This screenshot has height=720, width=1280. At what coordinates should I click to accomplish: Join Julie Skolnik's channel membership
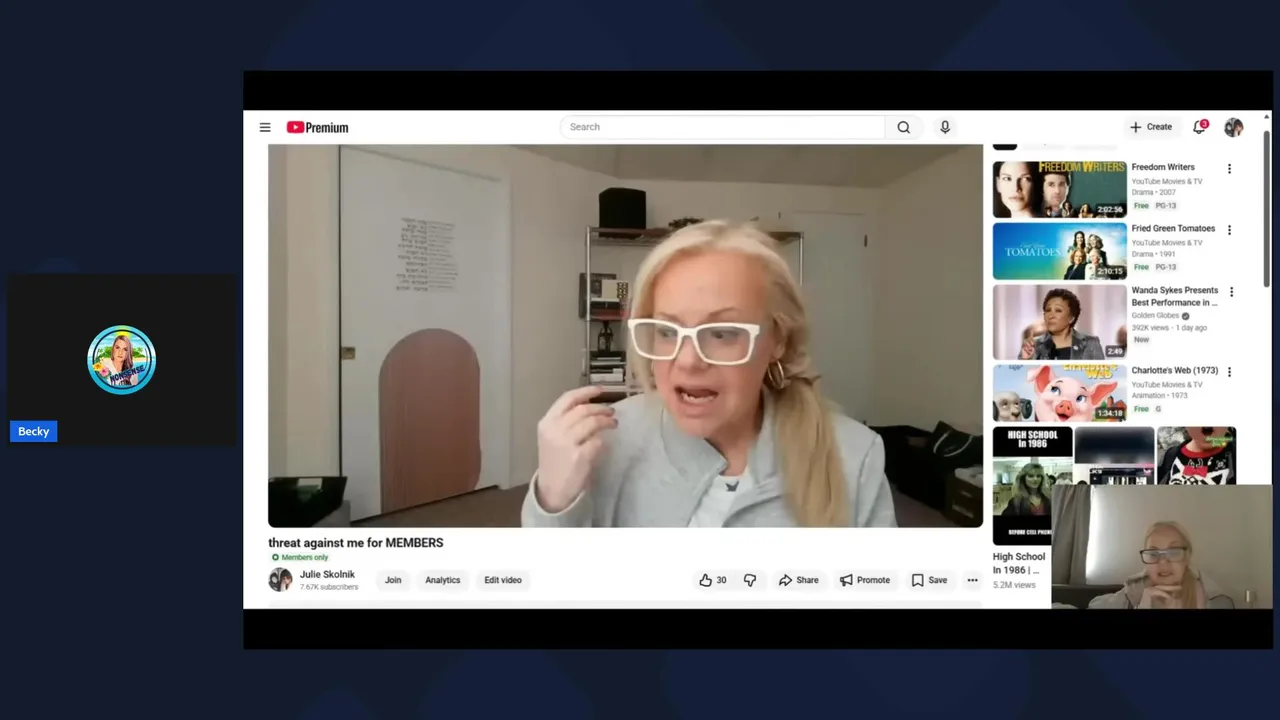393,580
